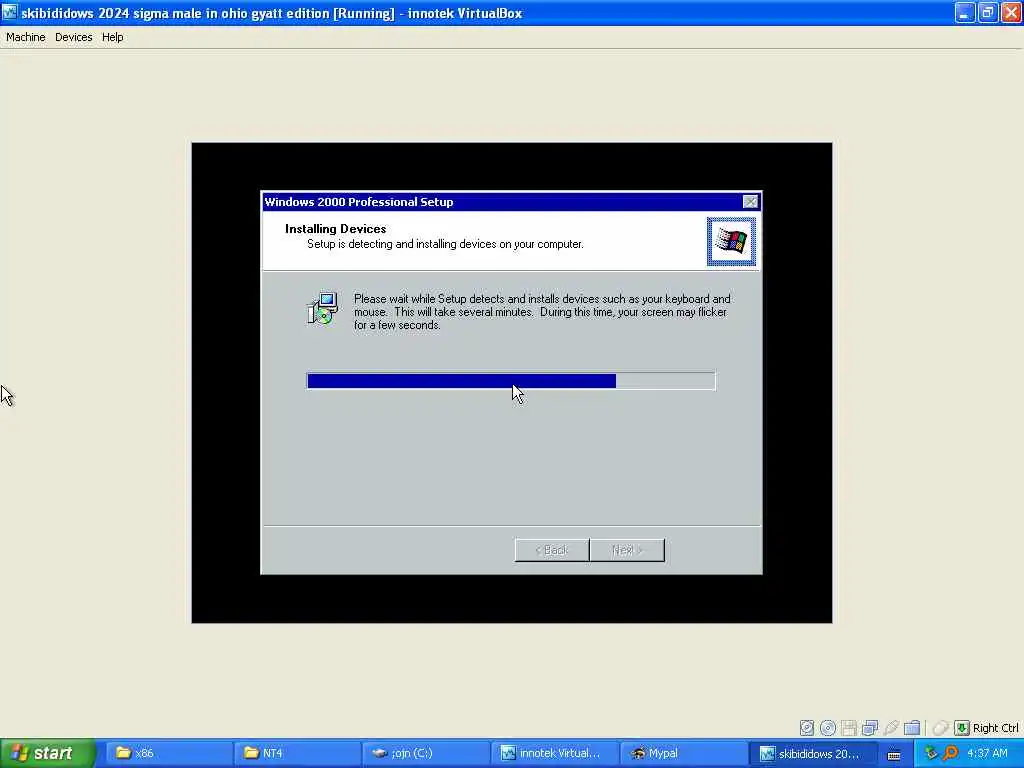Switch to the ;ojn (C:) drive window
The height and width of the screenshot is (768, 1024).
425,753
